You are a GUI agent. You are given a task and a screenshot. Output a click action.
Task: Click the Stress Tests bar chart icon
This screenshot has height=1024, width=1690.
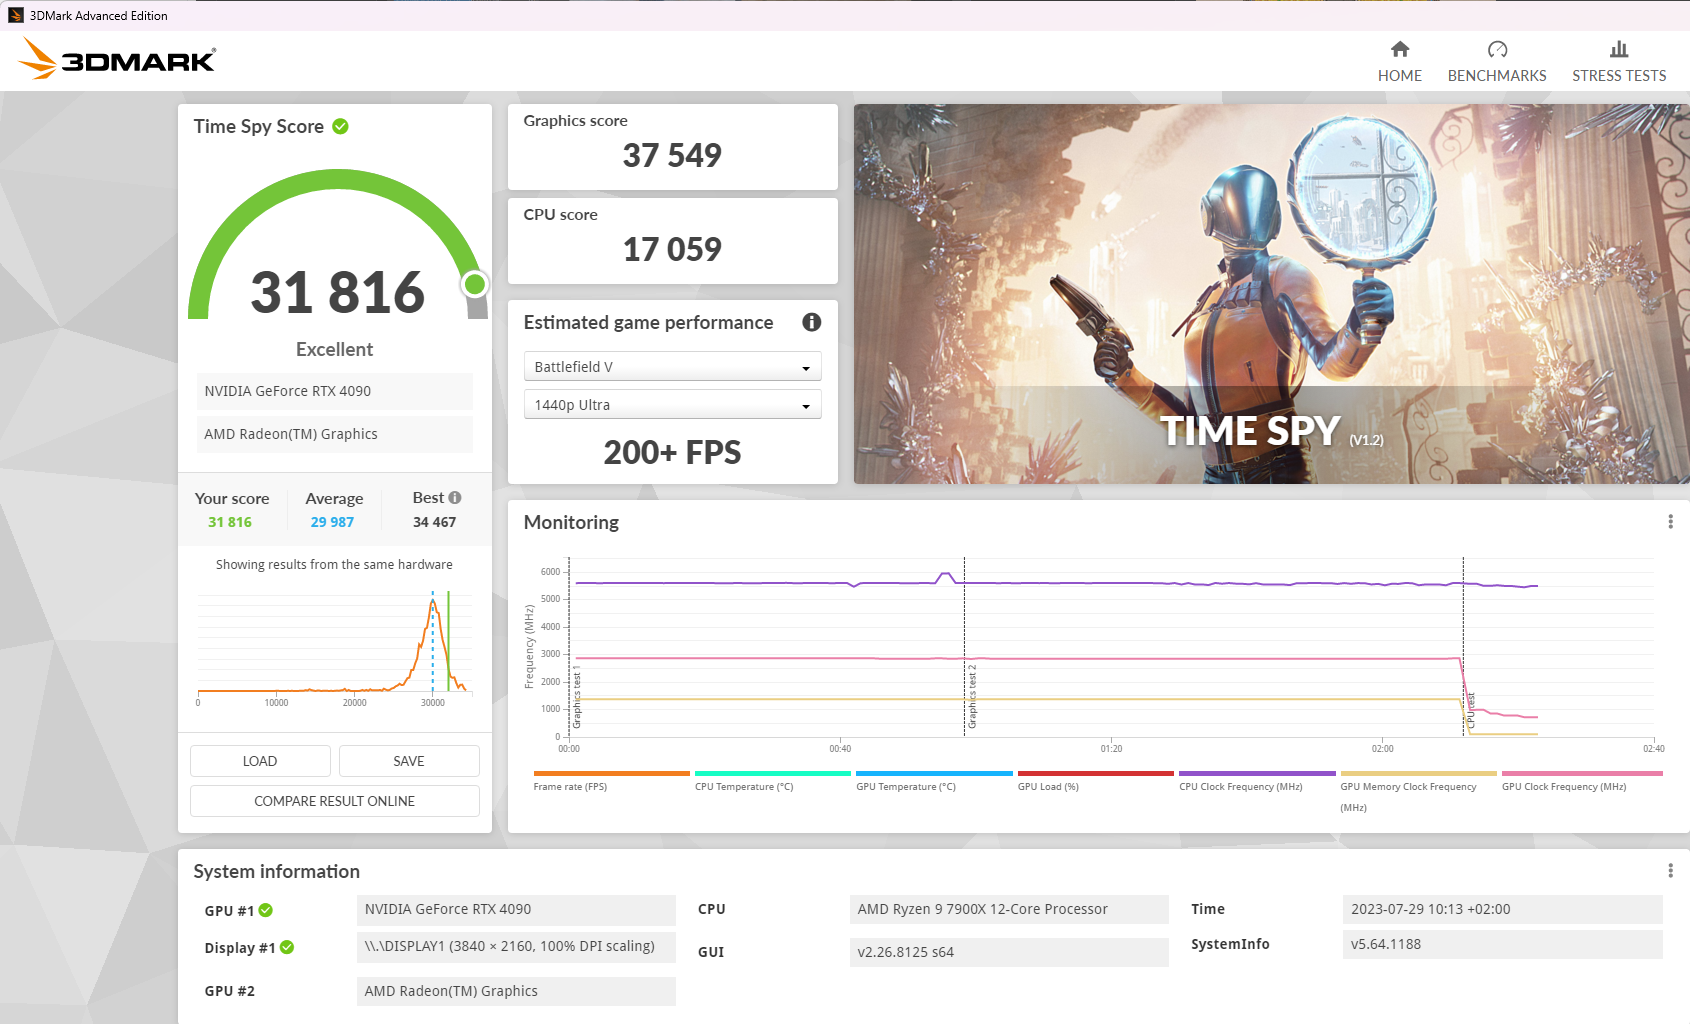click(x=1619, y=49)
